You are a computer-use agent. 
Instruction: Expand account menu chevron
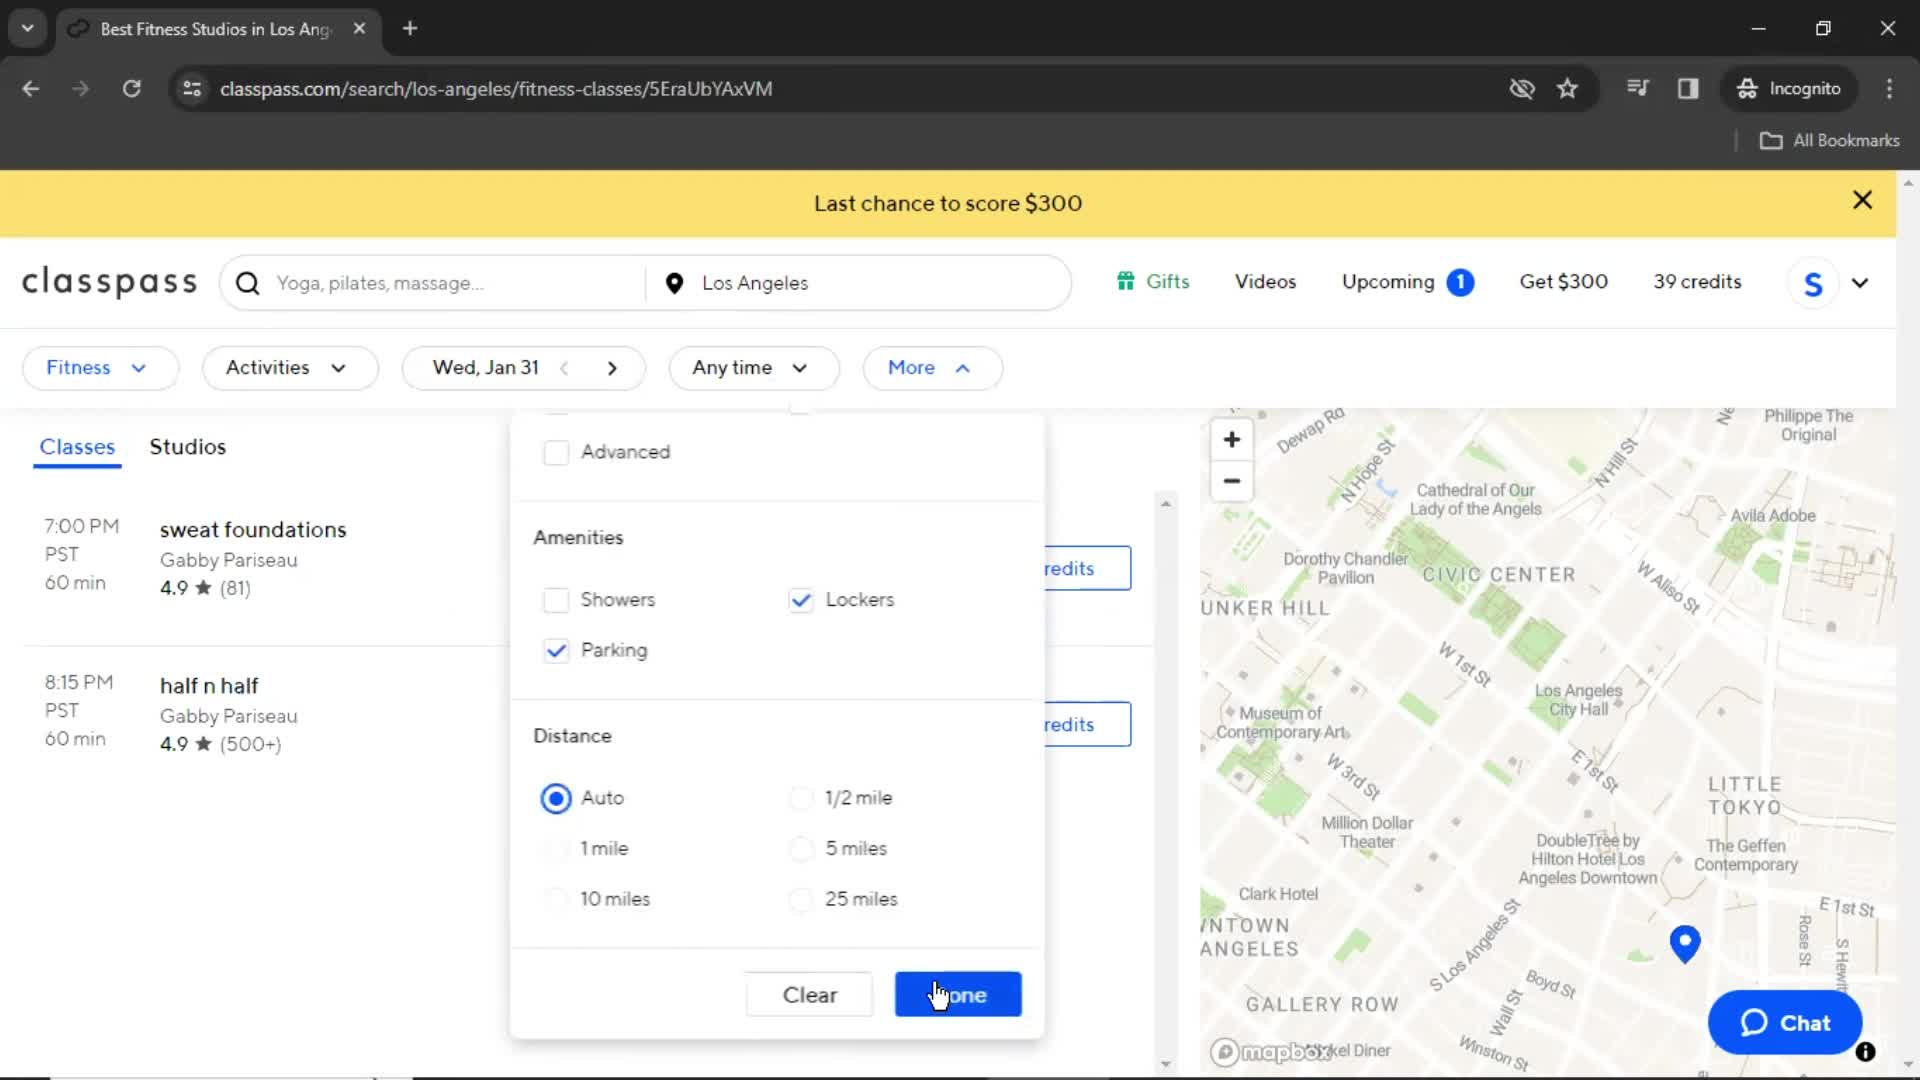[1860, 283]
